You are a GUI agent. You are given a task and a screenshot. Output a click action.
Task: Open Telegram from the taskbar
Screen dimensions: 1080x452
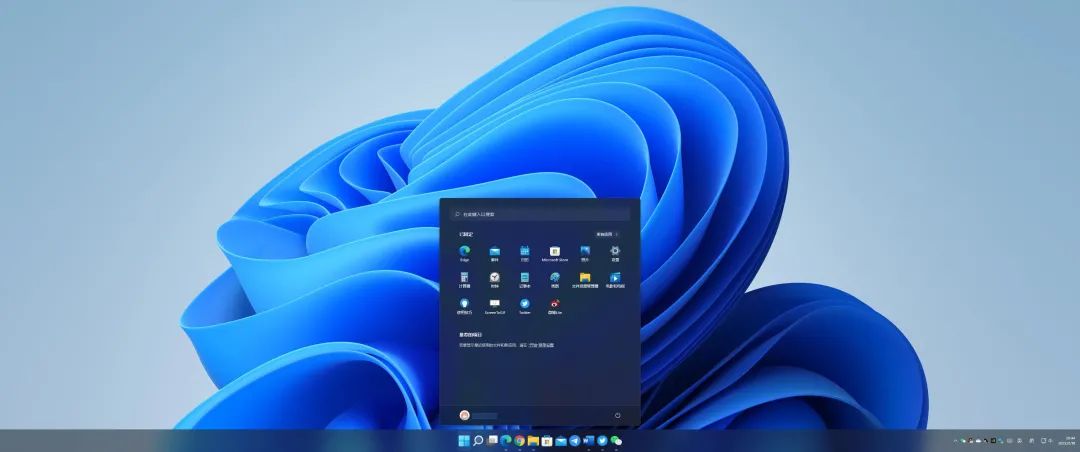click(574, 440)
